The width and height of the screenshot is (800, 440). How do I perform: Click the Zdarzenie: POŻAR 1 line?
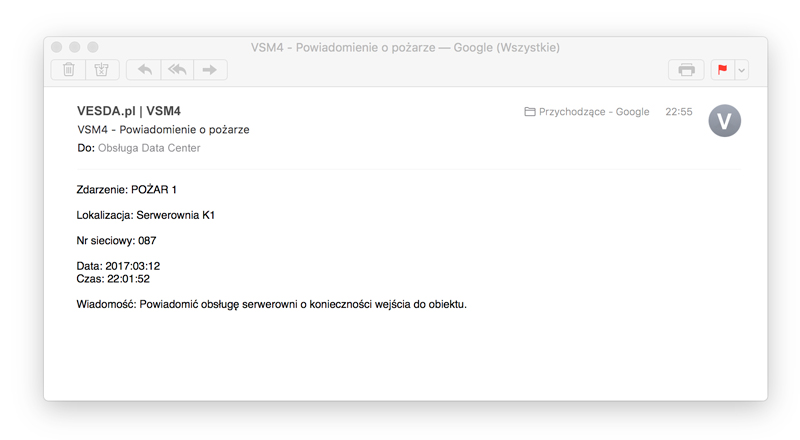coord(127,189)
